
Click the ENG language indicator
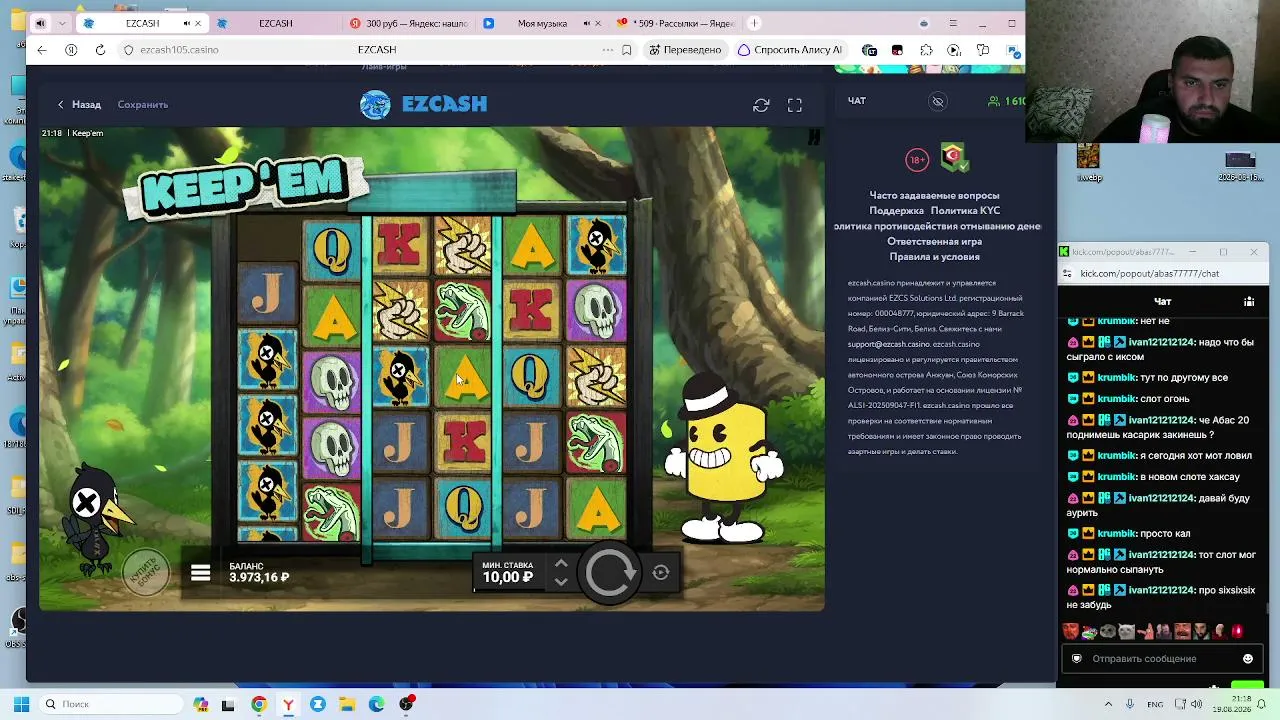pyautogui.click(x=1155, y=704)
